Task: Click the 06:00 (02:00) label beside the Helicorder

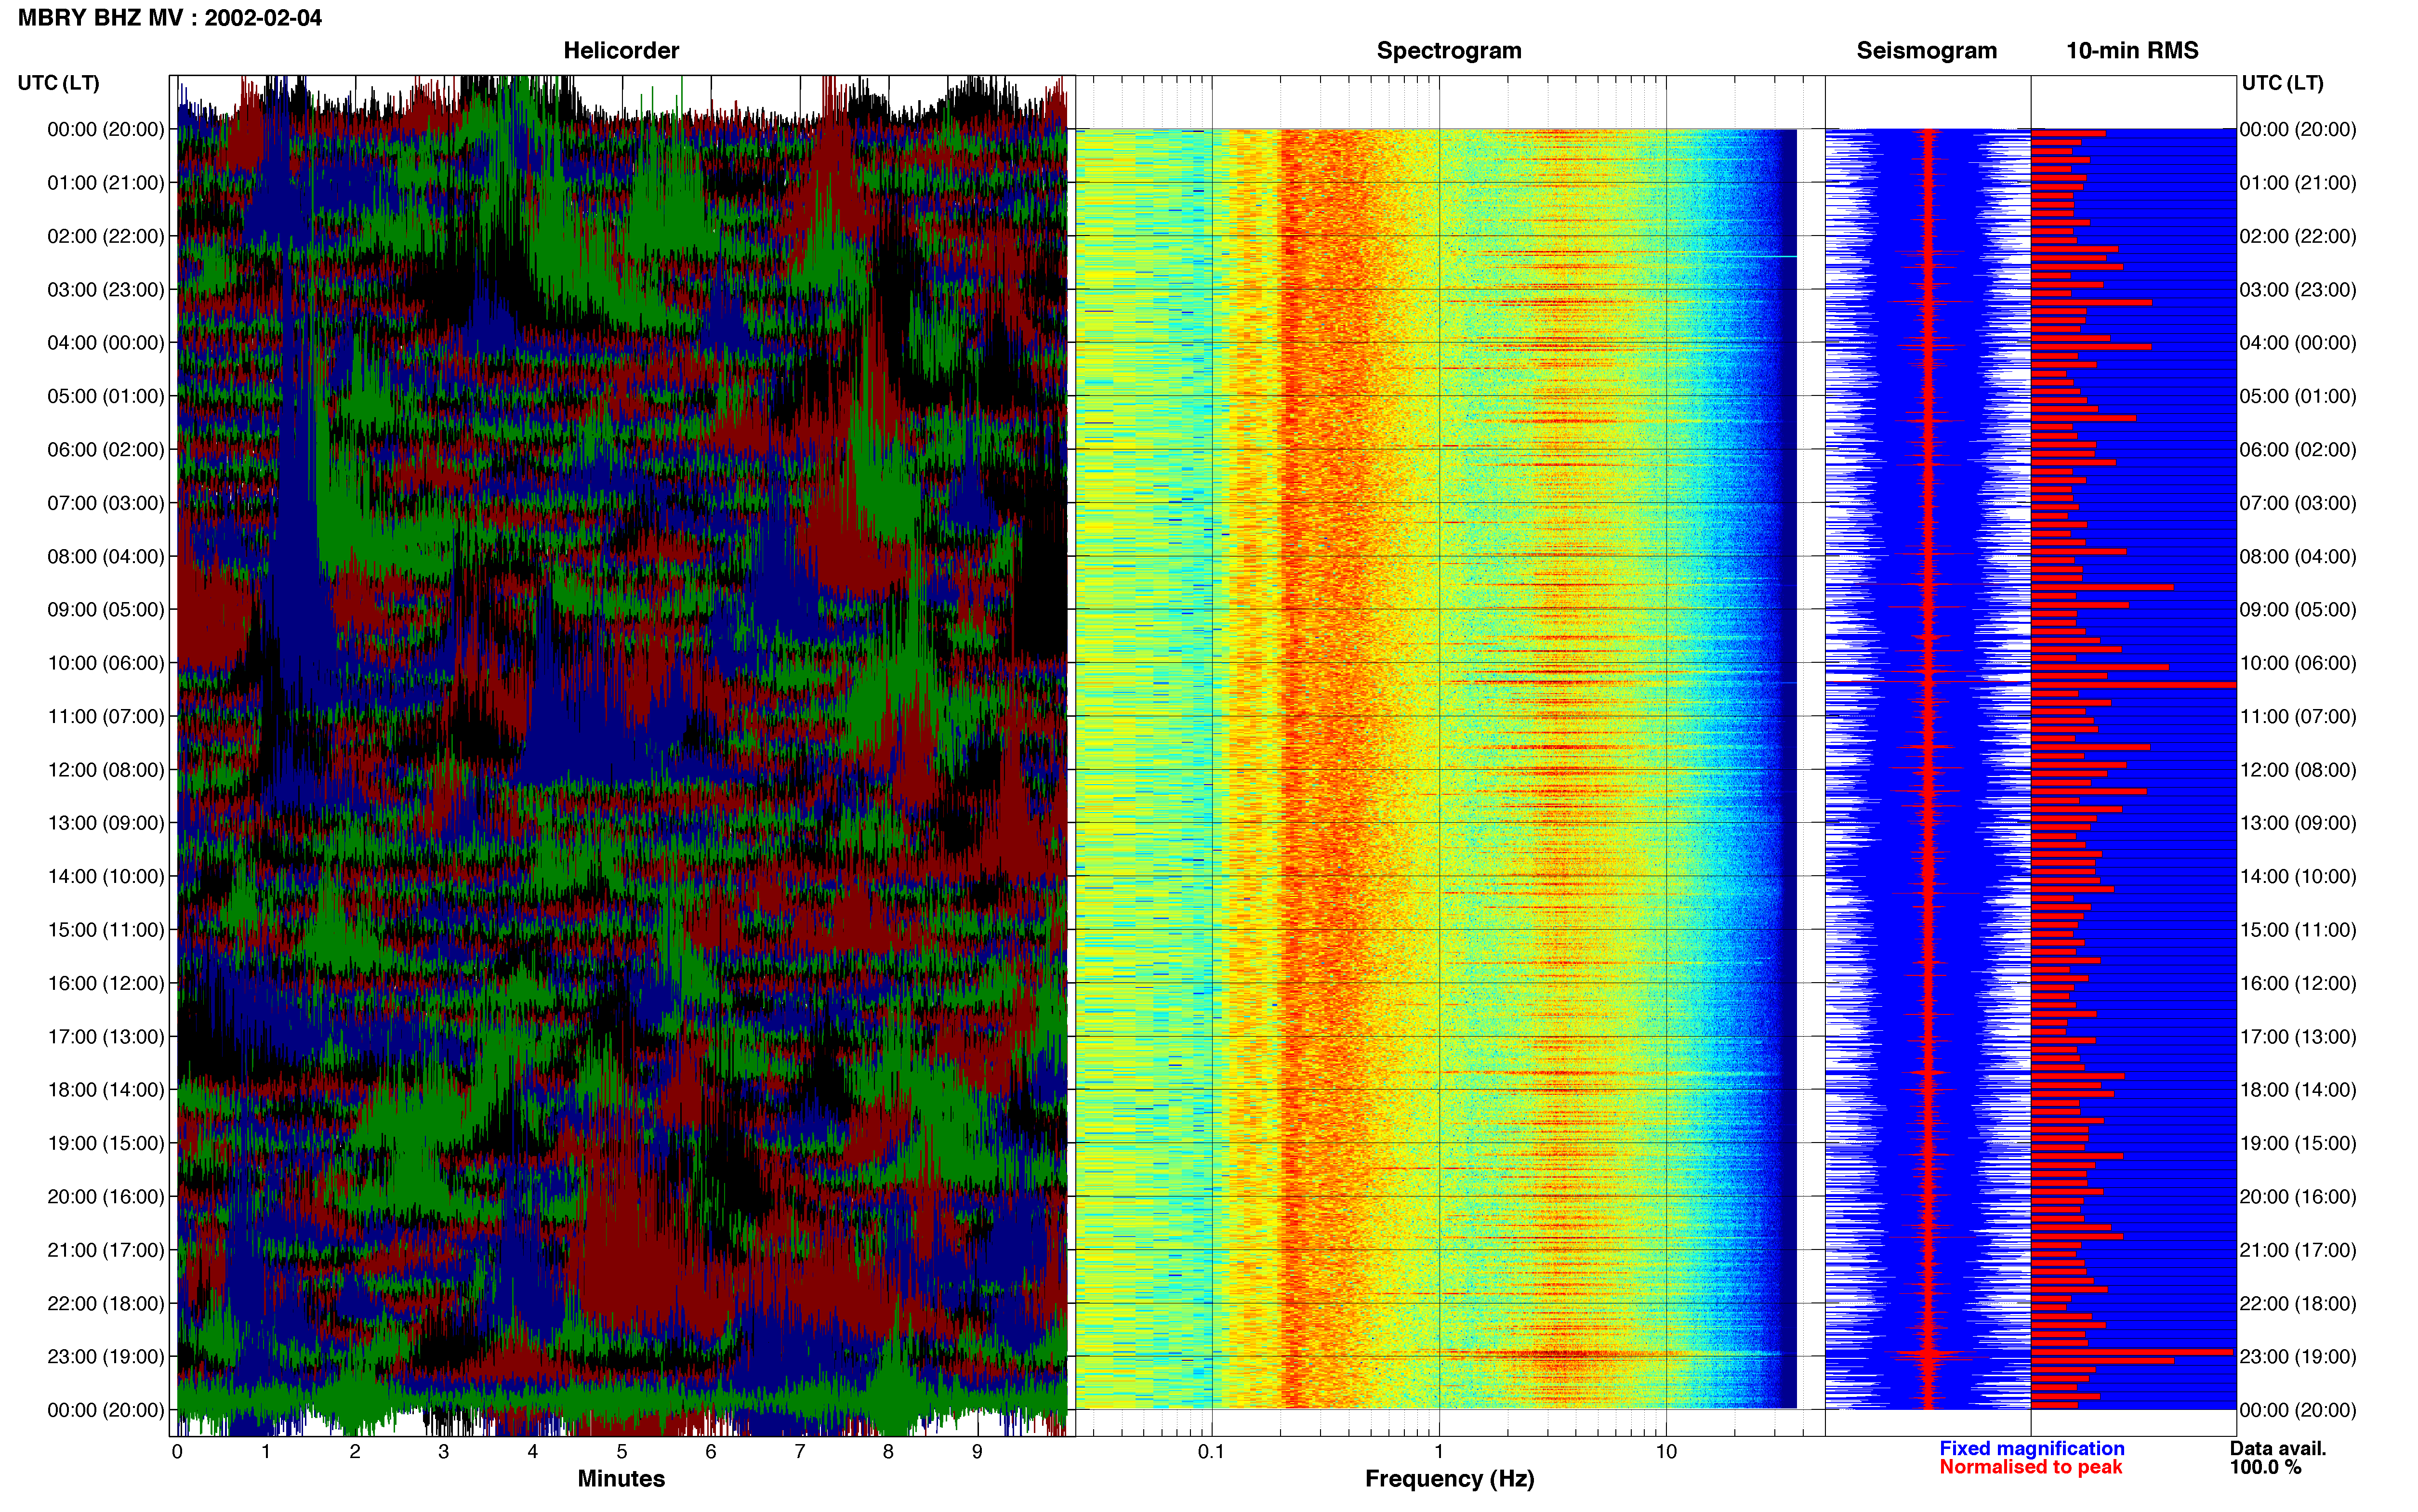Action: click(106, 450)
